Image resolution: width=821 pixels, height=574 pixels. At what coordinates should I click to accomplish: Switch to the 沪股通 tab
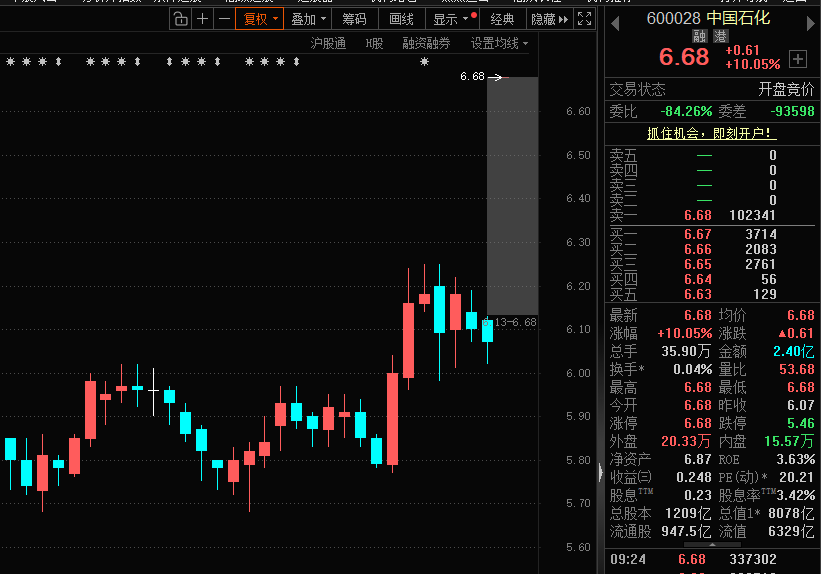(x=328, y=43)
